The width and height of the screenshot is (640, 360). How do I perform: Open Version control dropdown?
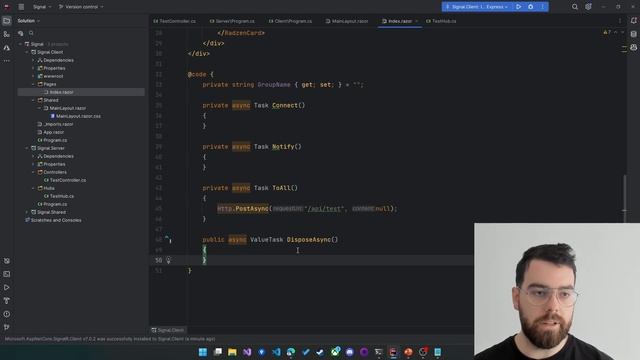[x=81, y=7]
